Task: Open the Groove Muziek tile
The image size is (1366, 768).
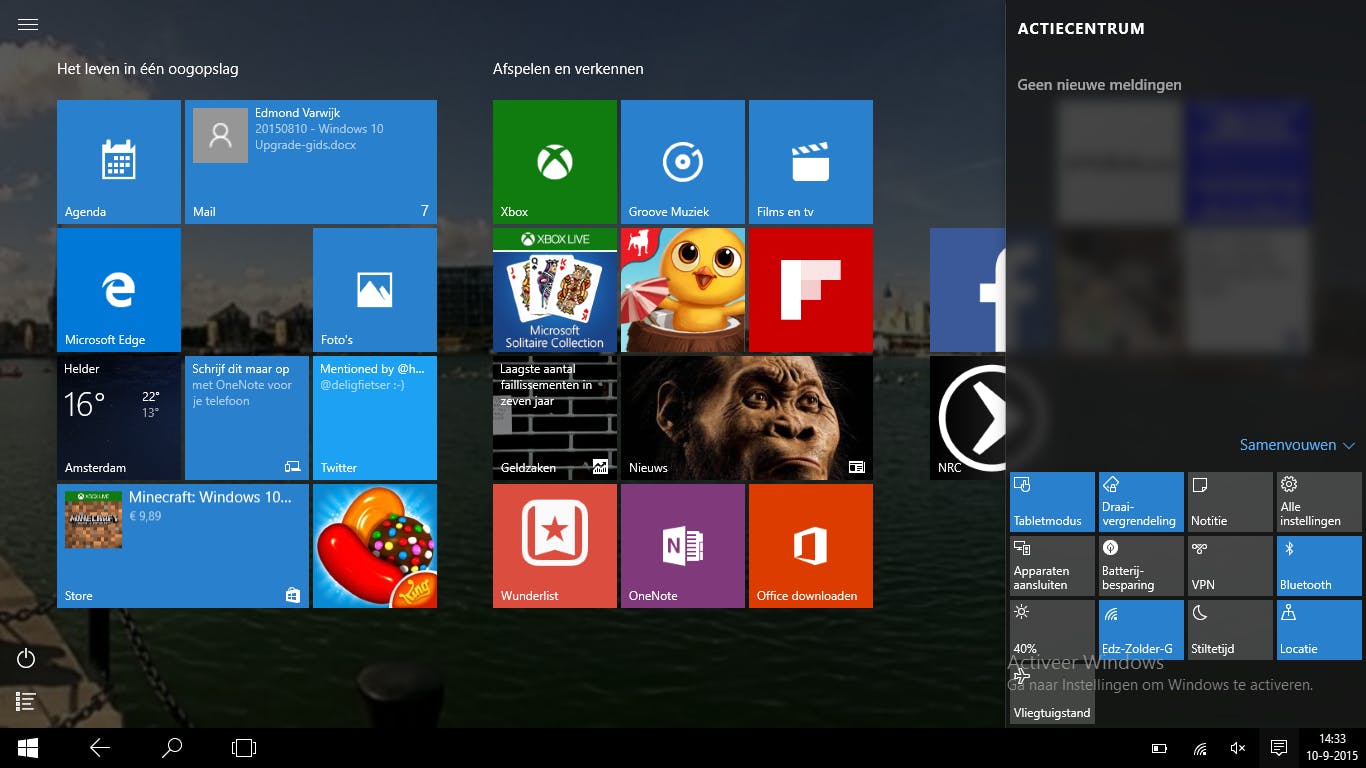Action: pyautogui.click(x=683, y=162)
